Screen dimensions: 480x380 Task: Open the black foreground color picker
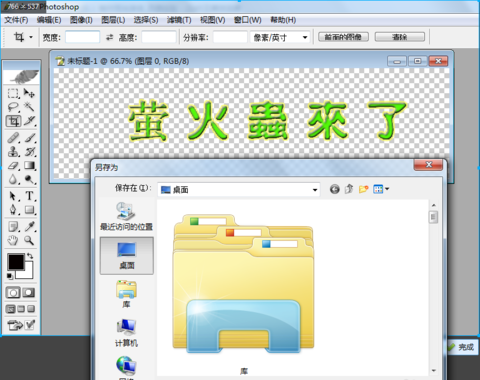[x=15, y=262]
